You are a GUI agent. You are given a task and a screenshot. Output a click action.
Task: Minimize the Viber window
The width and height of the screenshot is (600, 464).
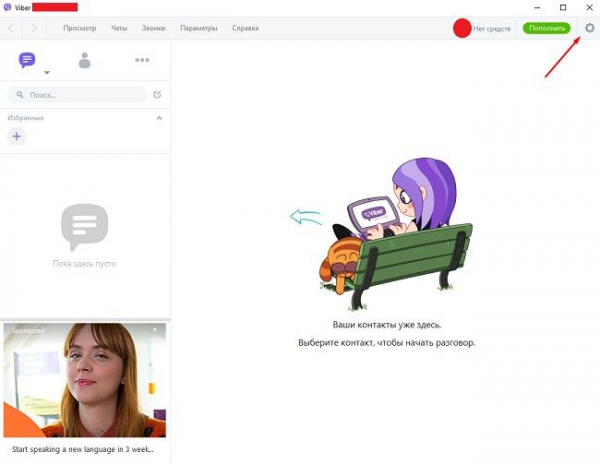[537, 7]
